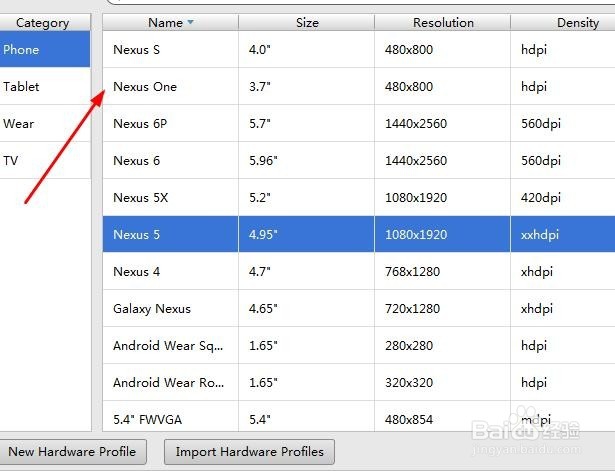Click the 4.95" size cell
The image size is (615, 471).
(307, 234)
